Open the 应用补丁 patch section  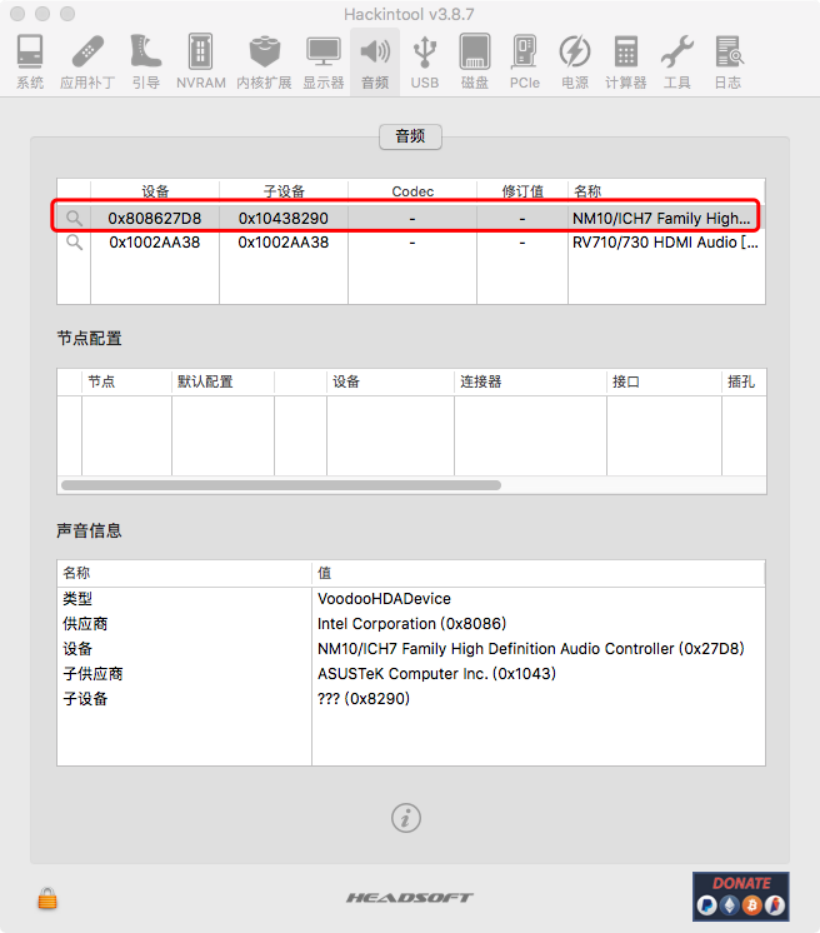pyautogui.click(x=86, y=60)
